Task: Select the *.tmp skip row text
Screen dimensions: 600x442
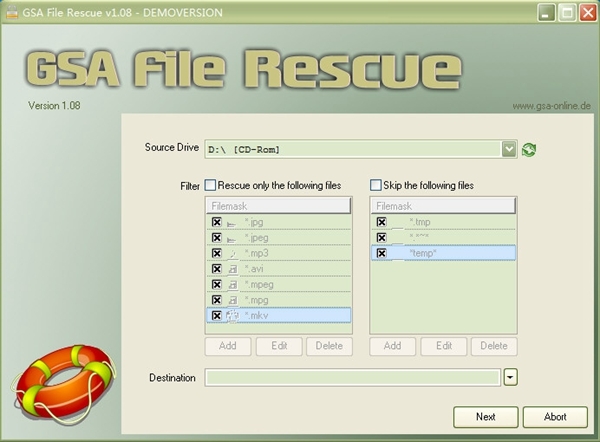Action: 420,222
